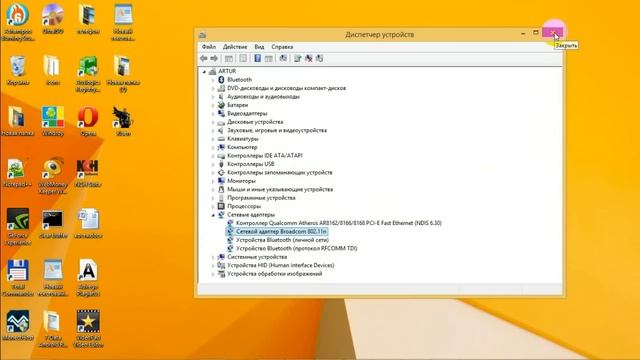This screenshot has width=640, height=360.
Task: Select Контроллеры IDE ATA/ATAPI
Action: pos(264,156)
